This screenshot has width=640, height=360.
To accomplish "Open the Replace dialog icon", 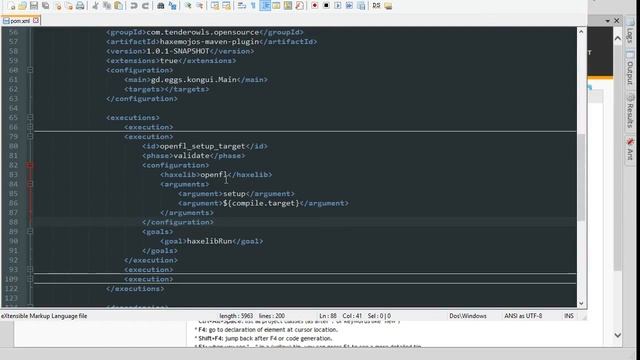I will 172,6.
